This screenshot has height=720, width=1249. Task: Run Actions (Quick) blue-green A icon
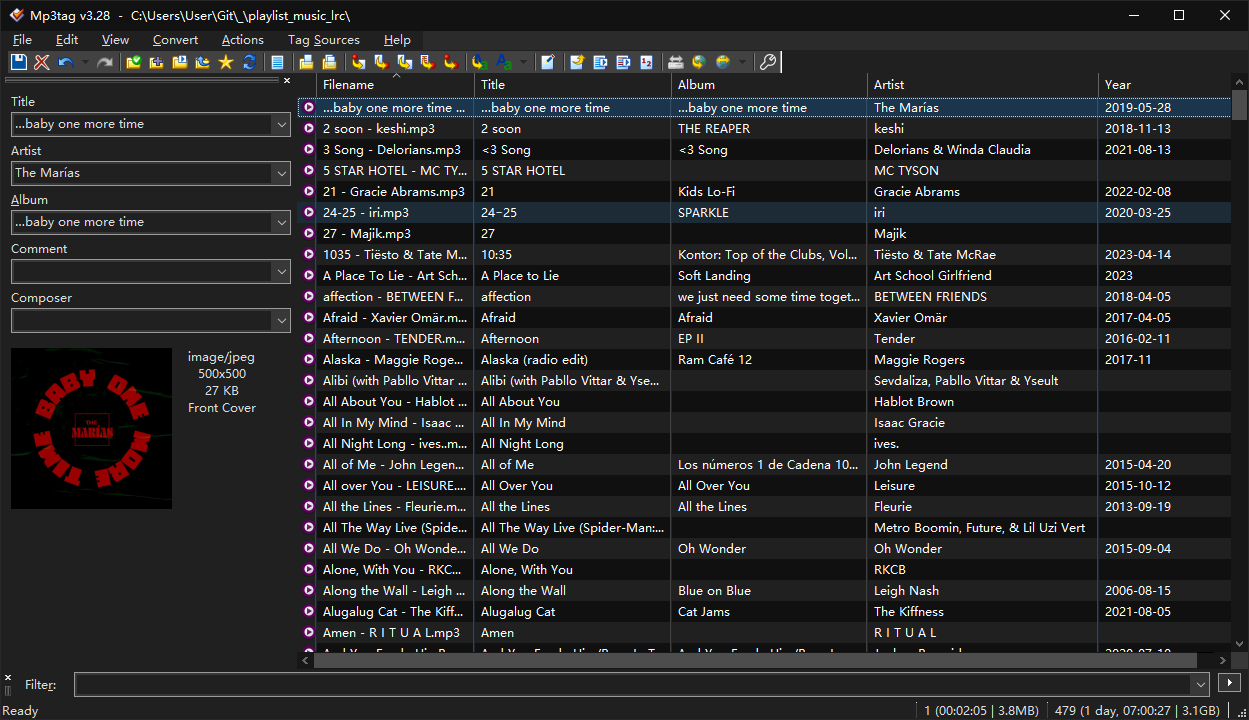(x=504, y=62)
